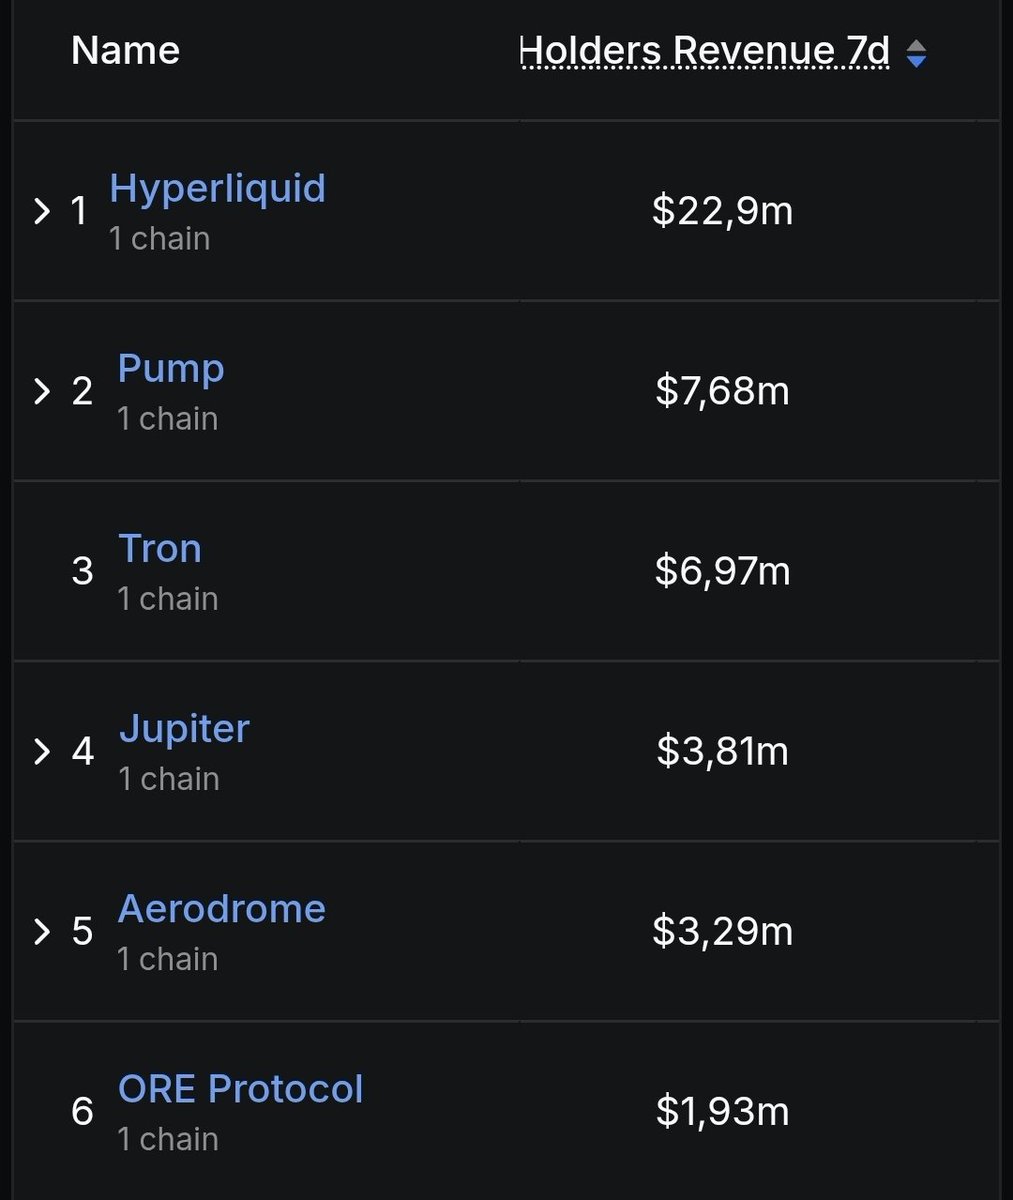Open the Hyperliquid protocol link

pyautogui.click(x=217, y=188)
